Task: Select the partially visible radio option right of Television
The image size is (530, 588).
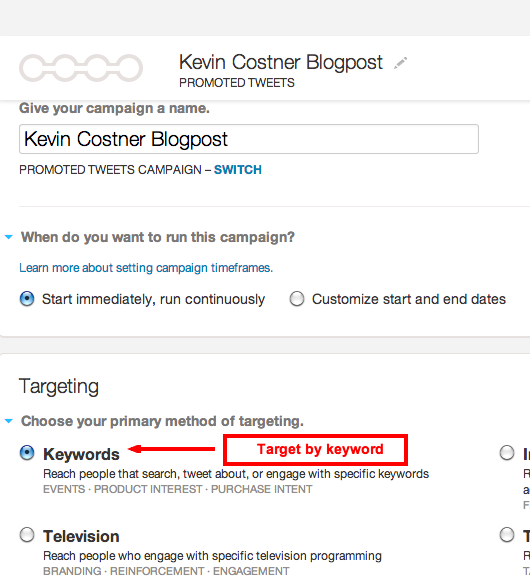Action: [507, 535]
